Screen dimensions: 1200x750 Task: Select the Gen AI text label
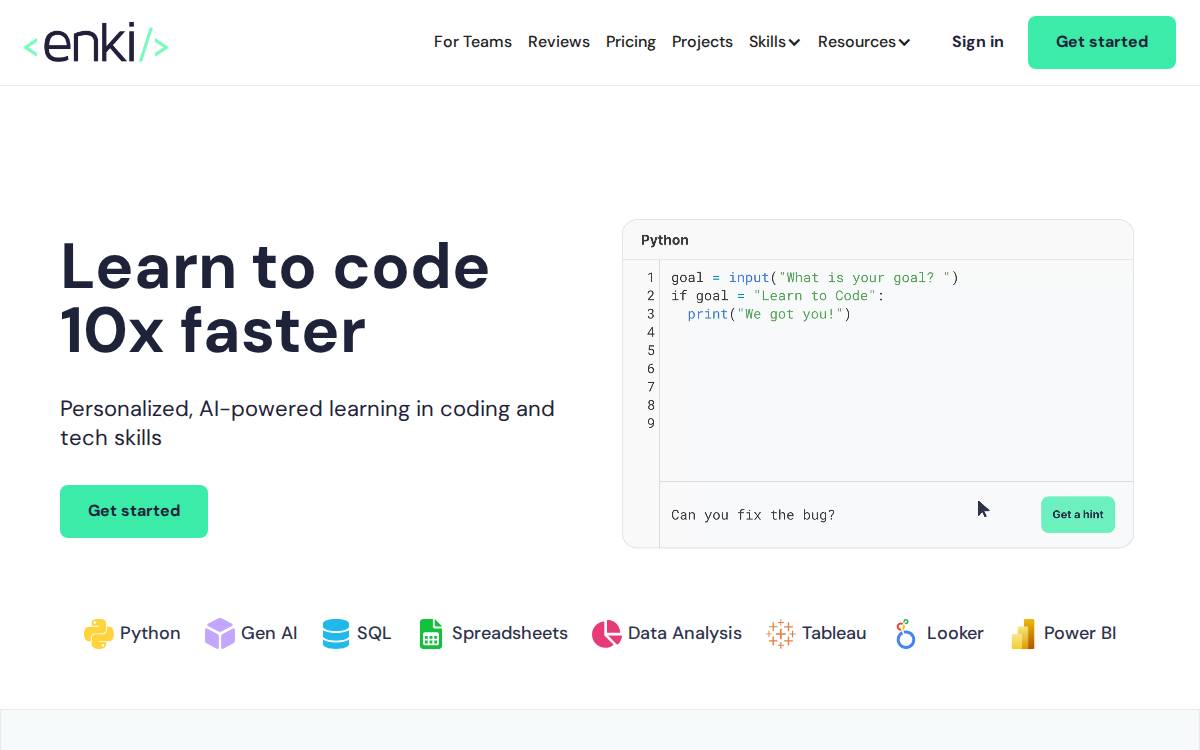[x=269, y=633]
